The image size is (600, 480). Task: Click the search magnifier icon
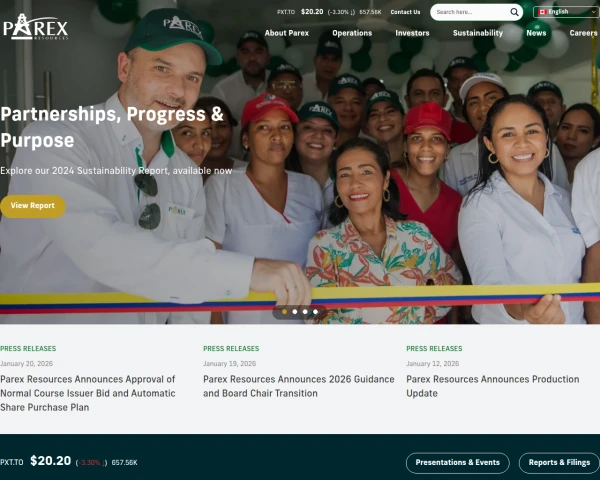pos(514,12)
